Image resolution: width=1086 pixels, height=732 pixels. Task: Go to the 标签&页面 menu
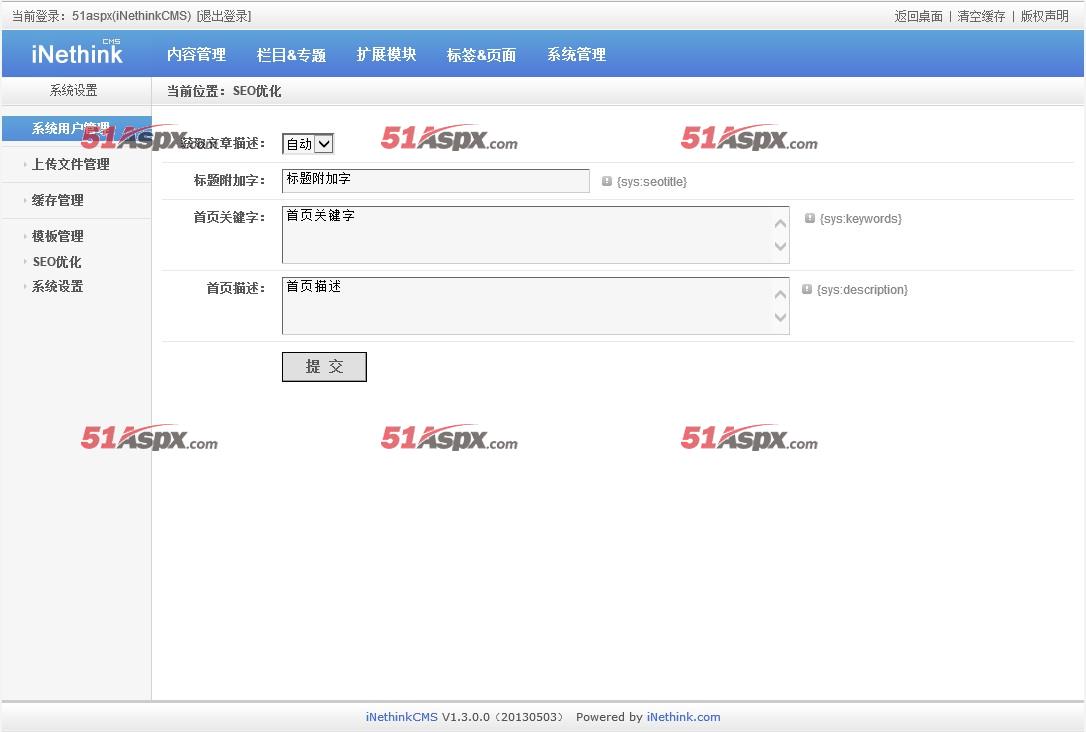[x=481, y=55]
